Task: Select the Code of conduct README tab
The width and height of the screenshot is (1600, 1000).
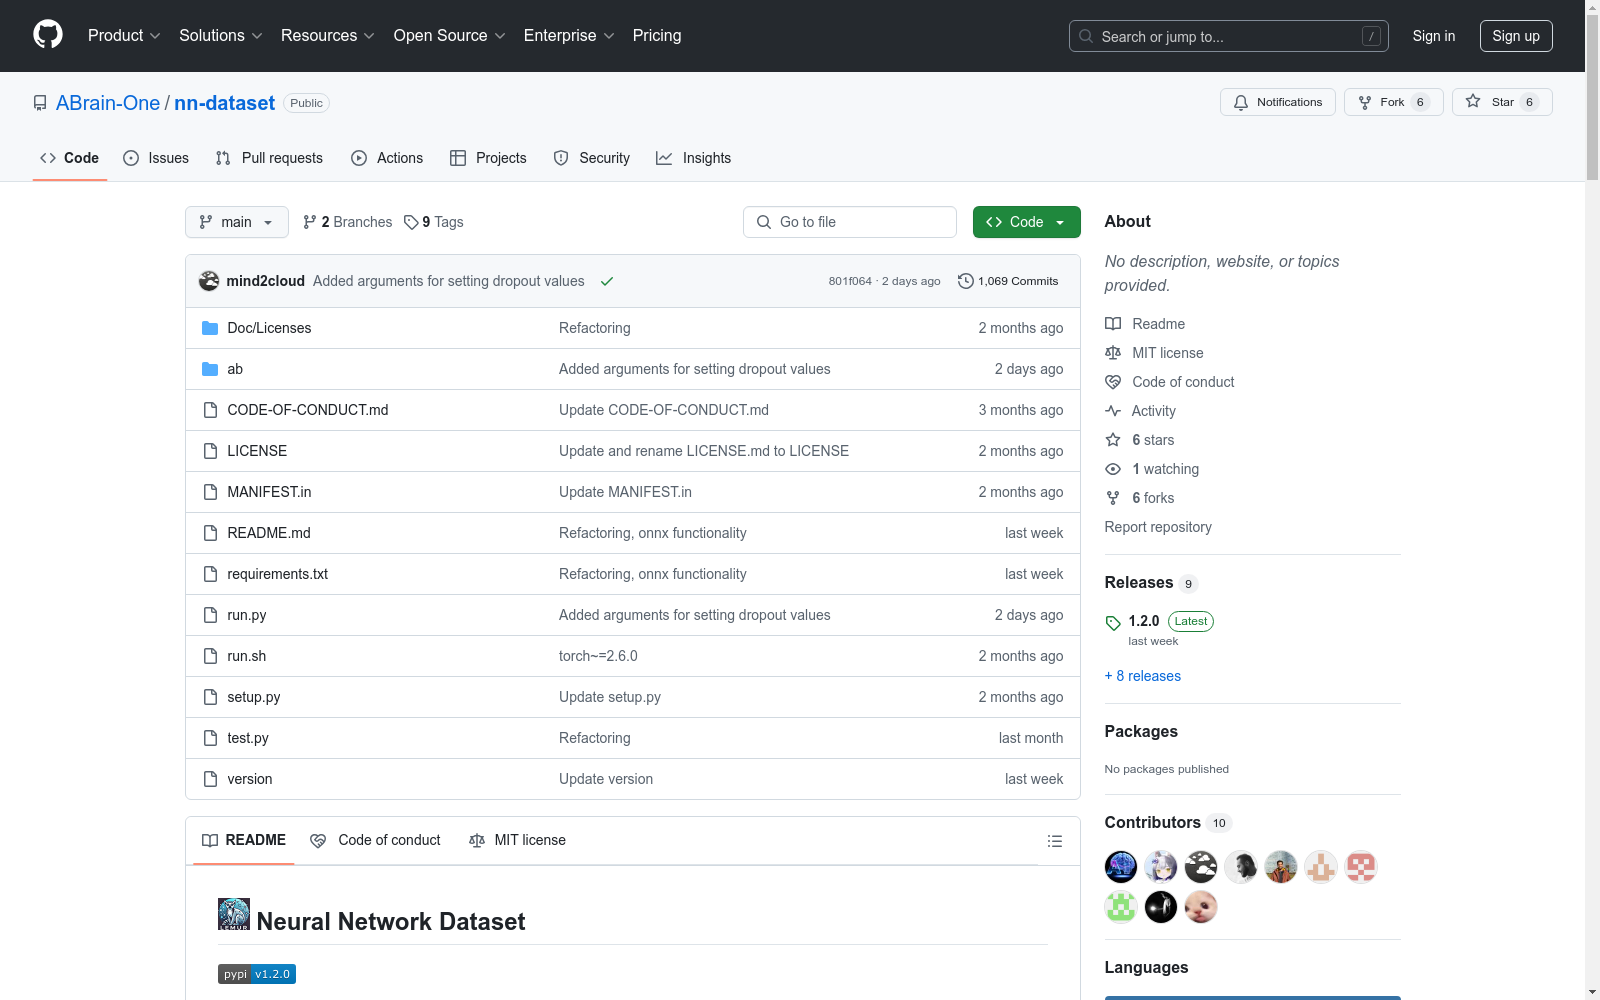Action: [376, 840]
